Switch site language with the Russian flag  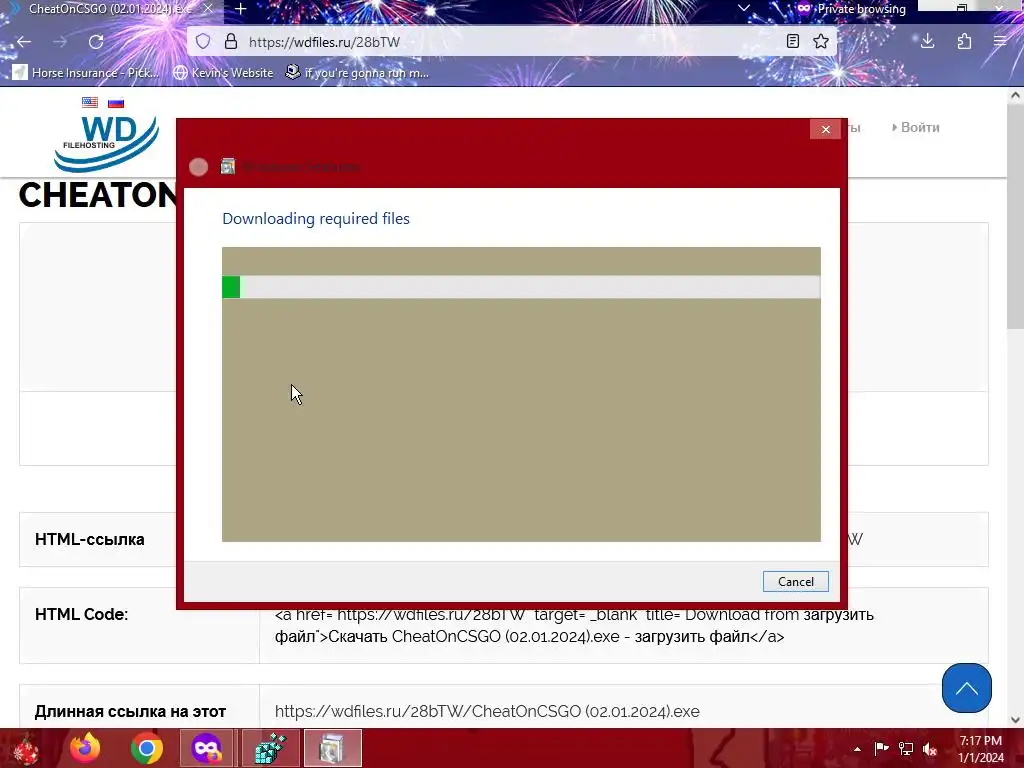point(116,103)
